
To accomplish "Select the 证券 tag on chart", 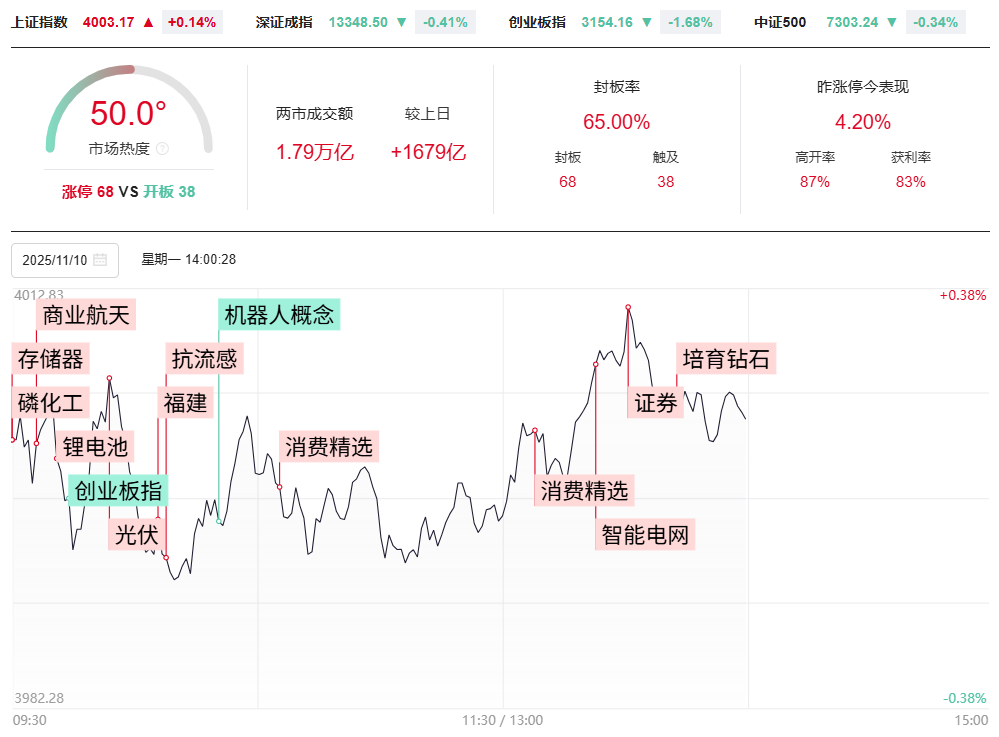I will pos(656,403).
